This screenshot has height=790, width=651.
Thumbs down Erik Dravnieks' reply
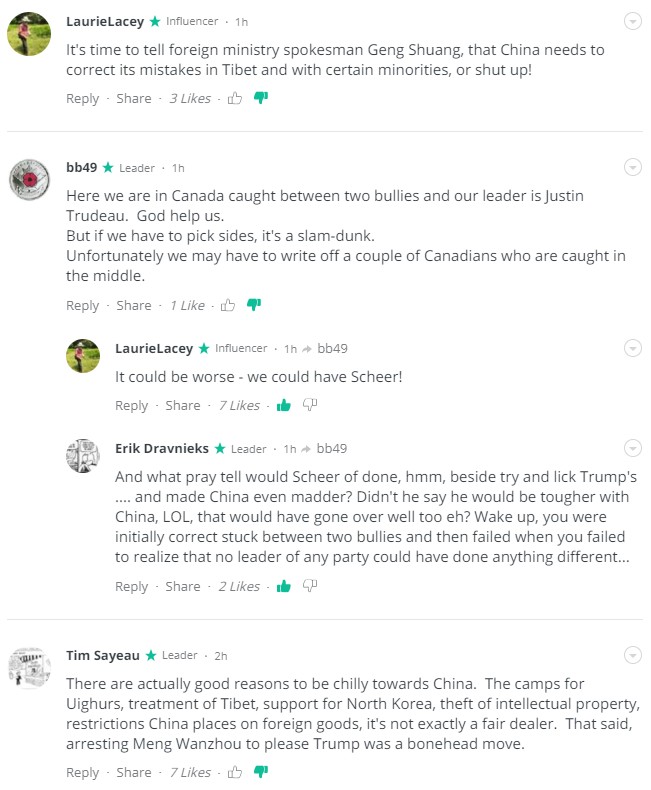click(x=310, y=586)
